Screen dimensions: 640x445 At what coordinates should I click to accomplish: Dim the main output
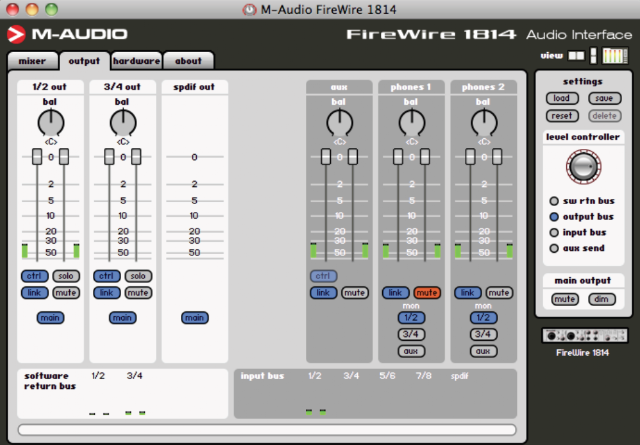pyautogui.click(x=602, y=299)
